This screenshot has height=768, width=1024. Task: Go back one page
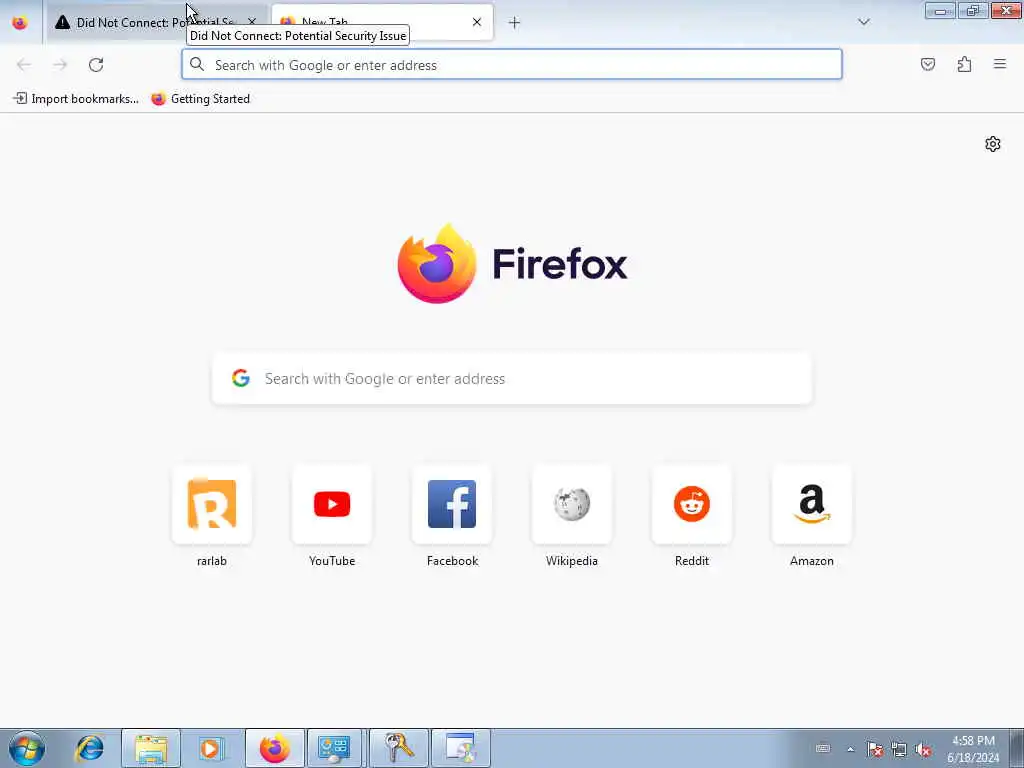[x=24, y=65]
